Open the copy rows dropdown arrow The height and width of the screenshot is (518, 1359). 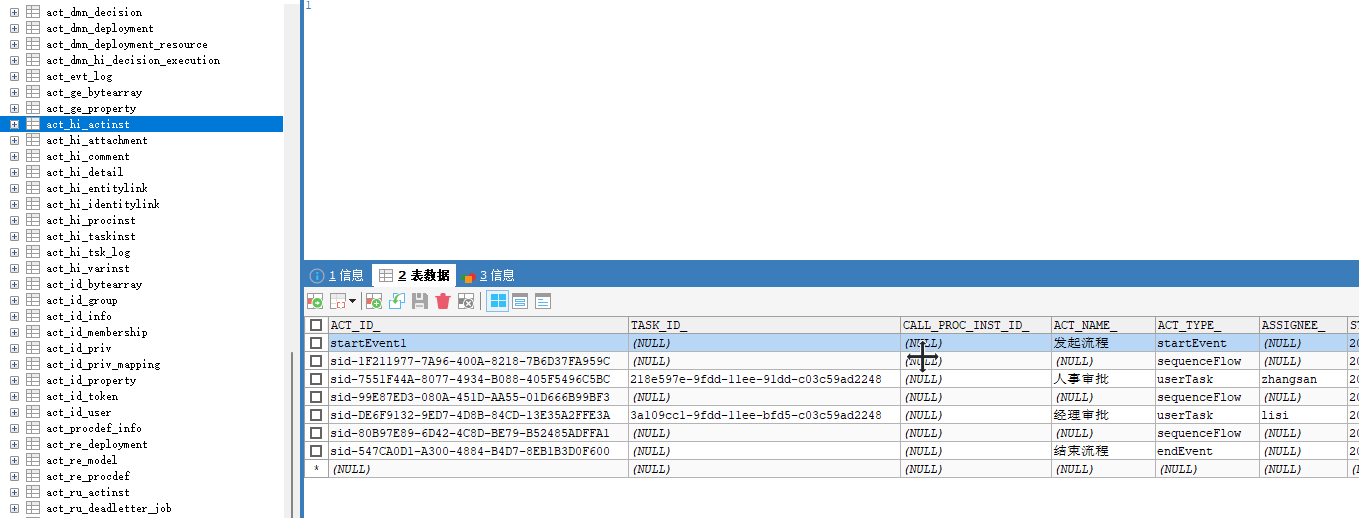click(352, 301)
